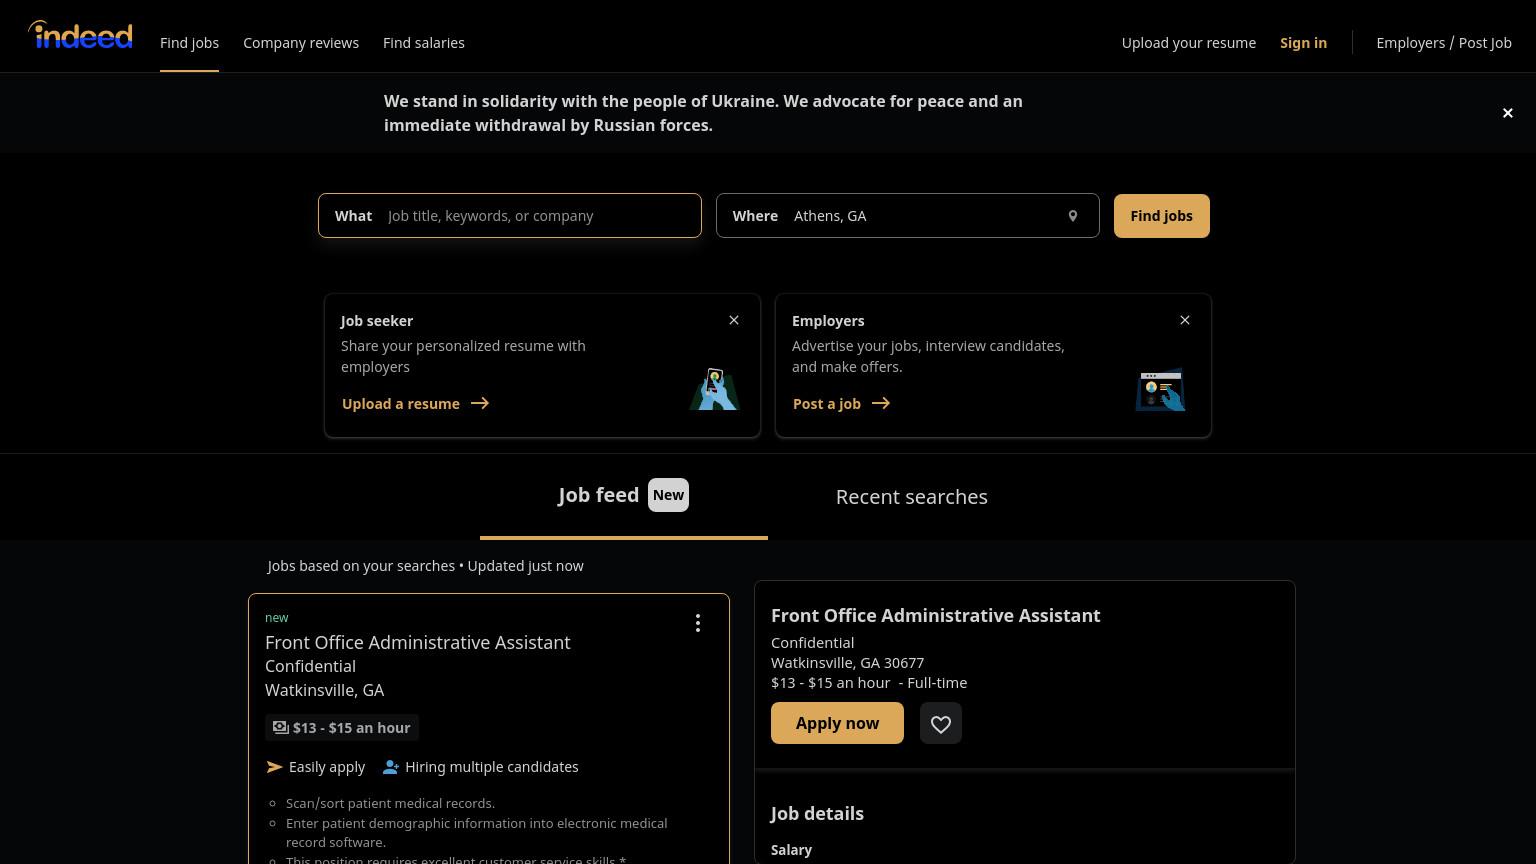Save job with the heart icon

pos(941,723)
